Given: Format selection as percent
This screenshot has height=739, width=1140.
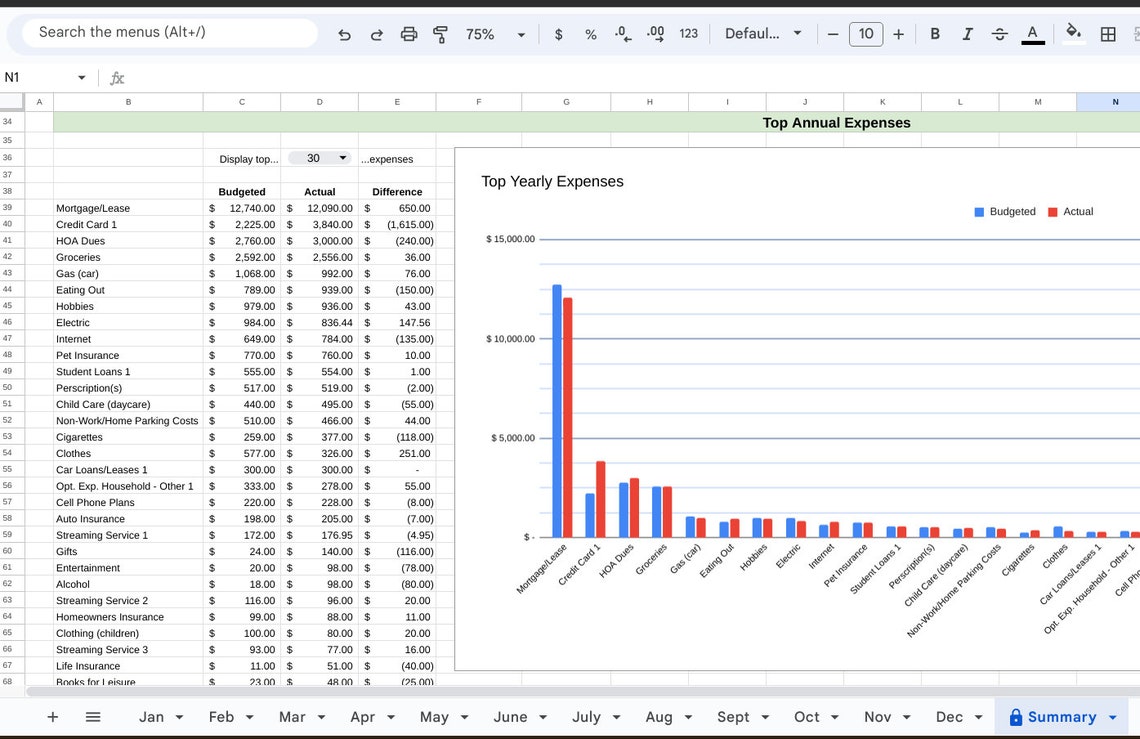Looking at the screenshot, I should 590,33.
